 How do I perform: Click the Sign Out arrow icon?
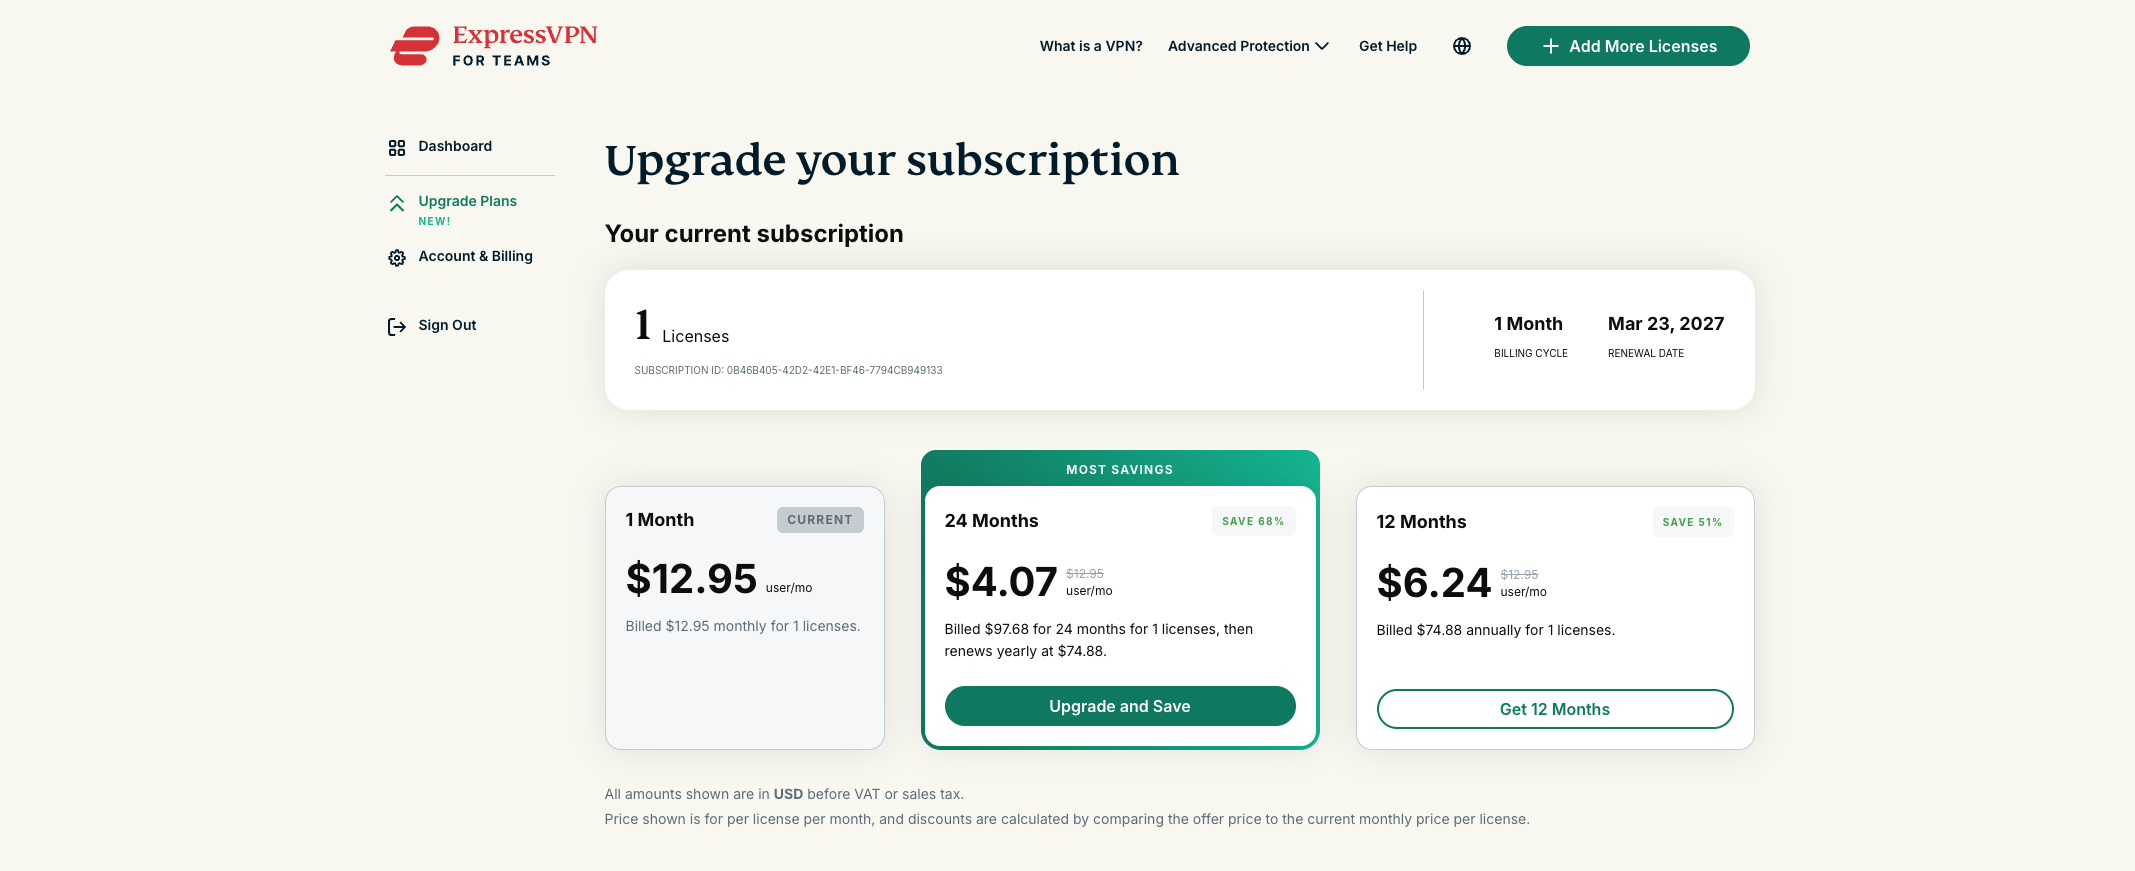point(397,327)
